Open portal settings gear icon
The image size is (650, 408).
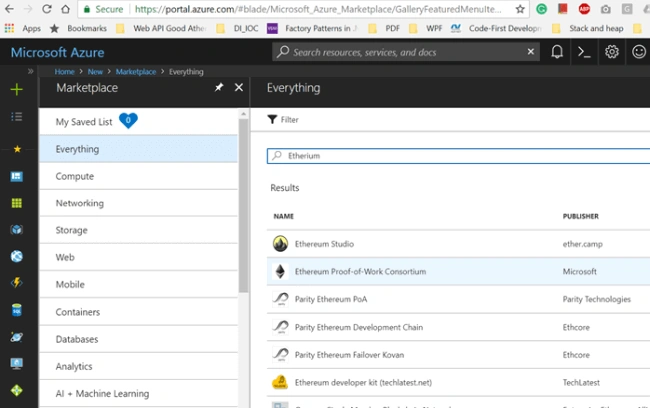pos(611,52)
